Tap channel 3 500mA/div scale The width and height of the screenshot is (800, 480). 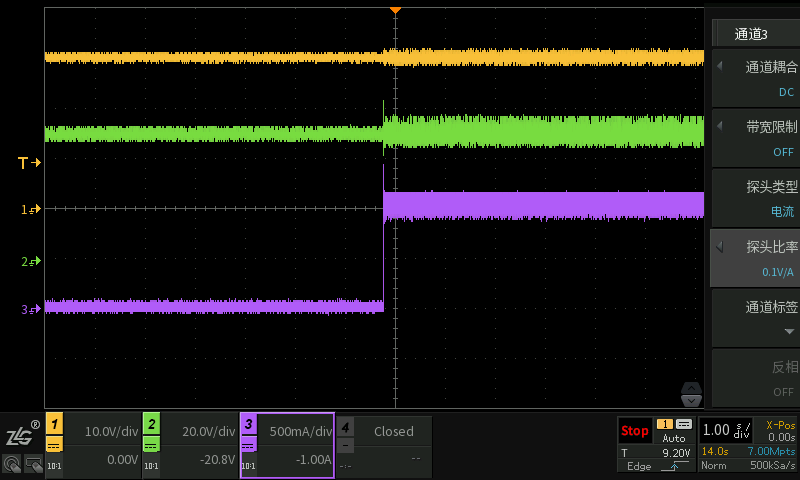pos(300,432)
